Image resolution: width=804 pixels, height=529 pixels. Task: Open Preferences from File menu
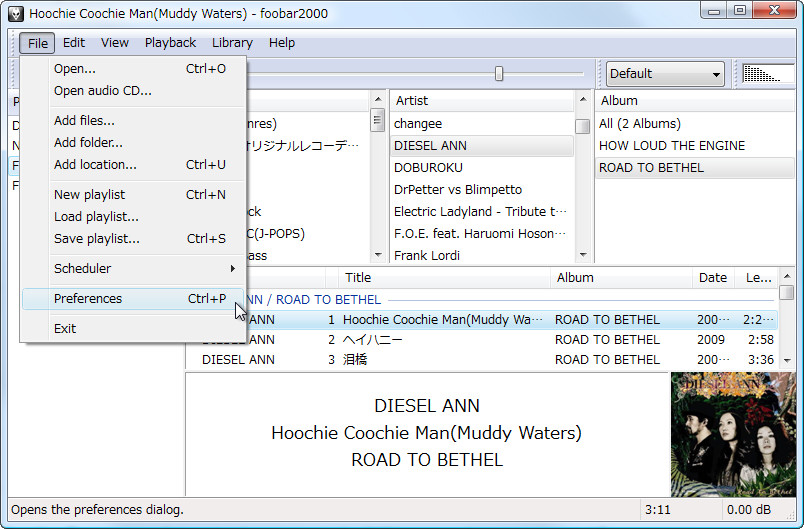133,299
